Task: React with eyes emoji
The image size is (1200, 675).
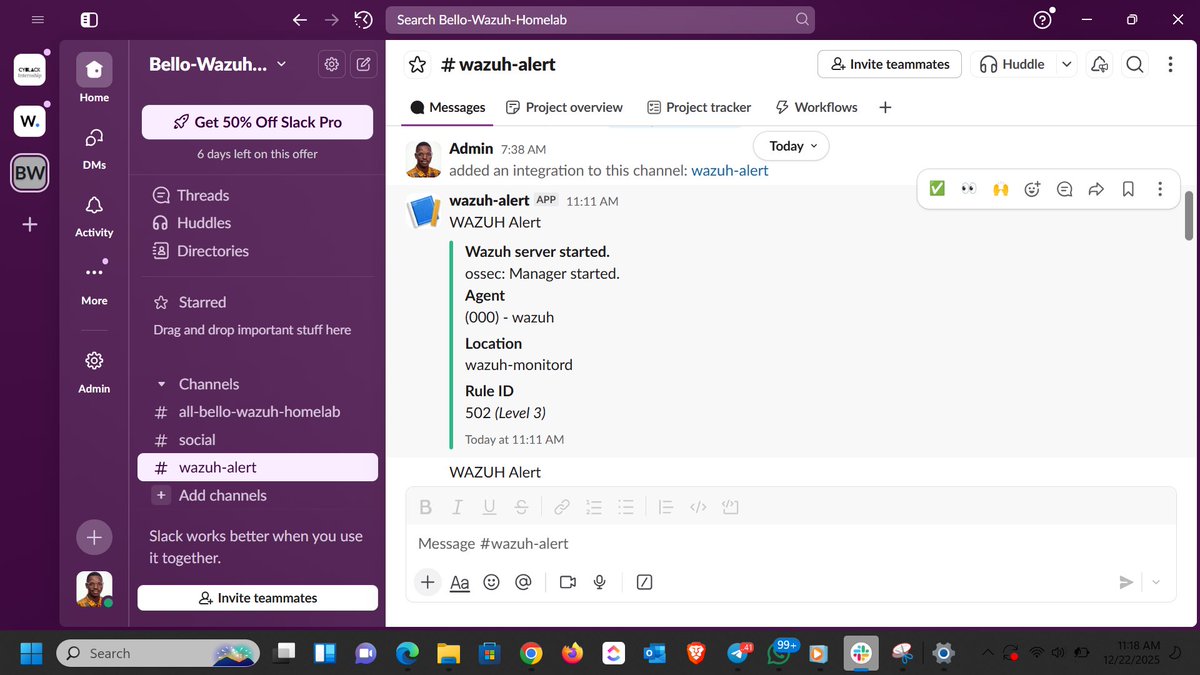Action: click(x=968, y=188)
